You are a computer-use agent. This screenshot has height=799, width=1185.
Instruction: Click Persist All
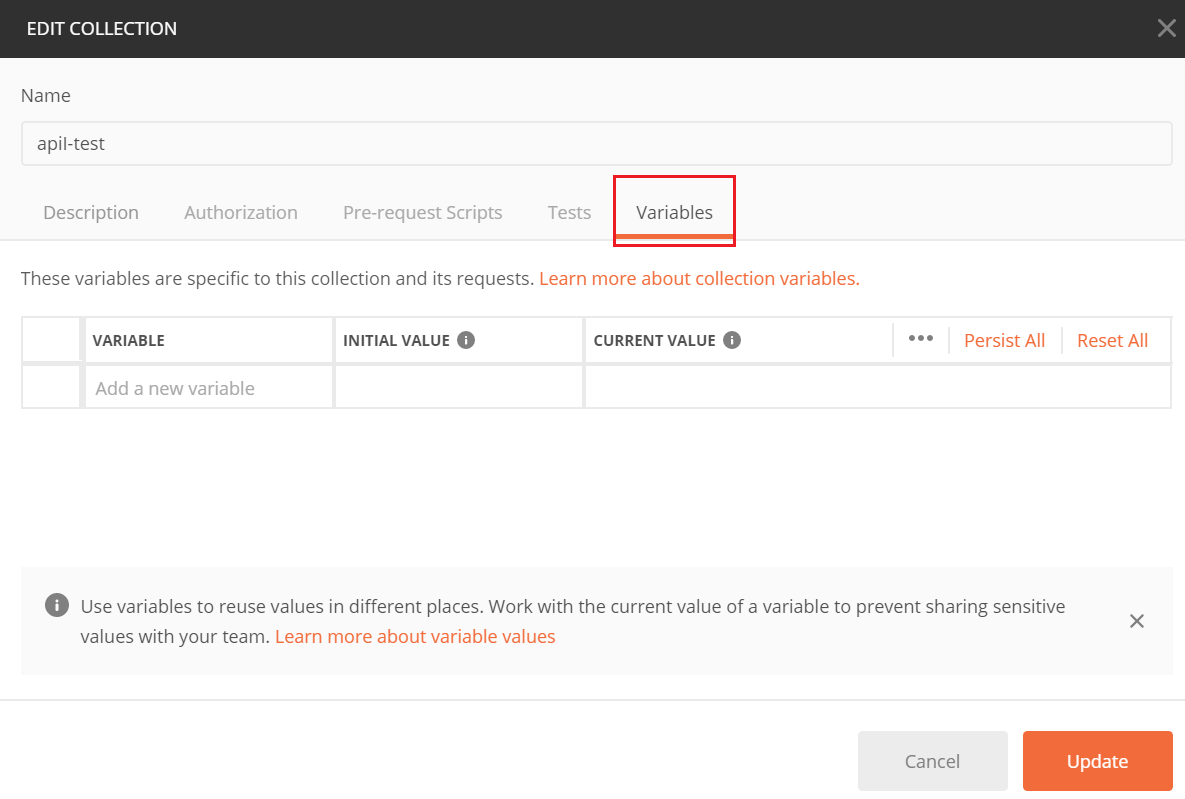coord(1004,341)
